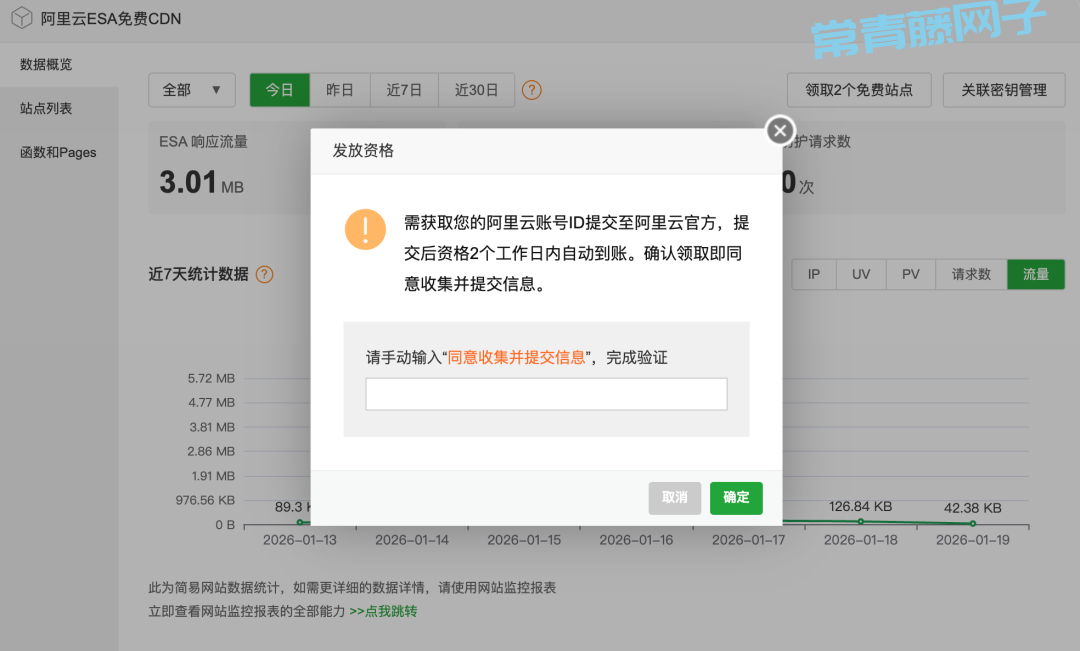This screenshot has width=1080, height=651.
Task: Focus the verification text input field
Action: [546, 394]
